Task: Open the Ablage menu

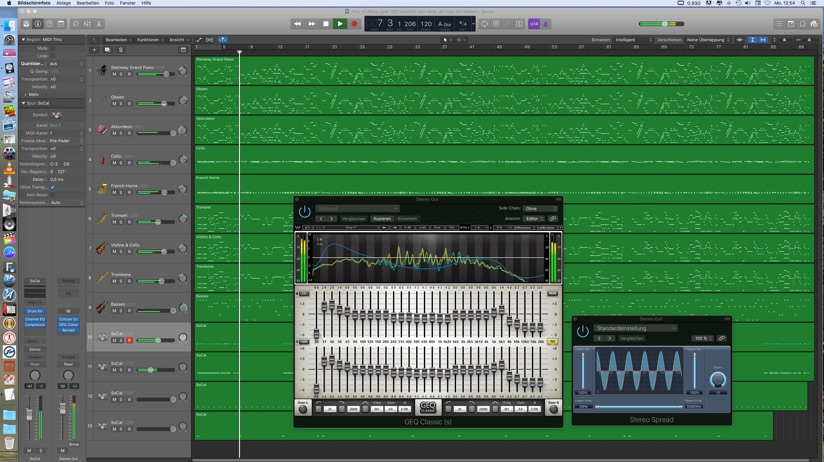Action: [x=63, y=3]
